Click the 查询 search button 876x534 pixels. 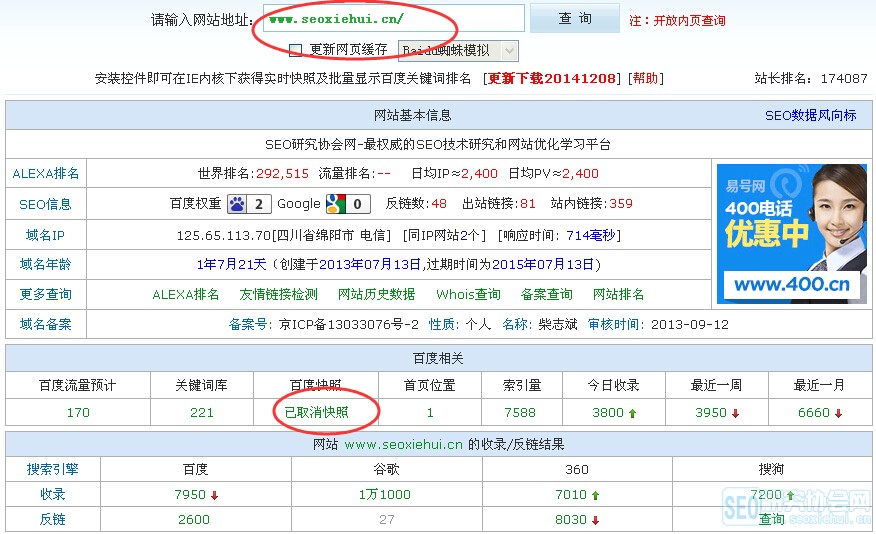tap(575, 18)
